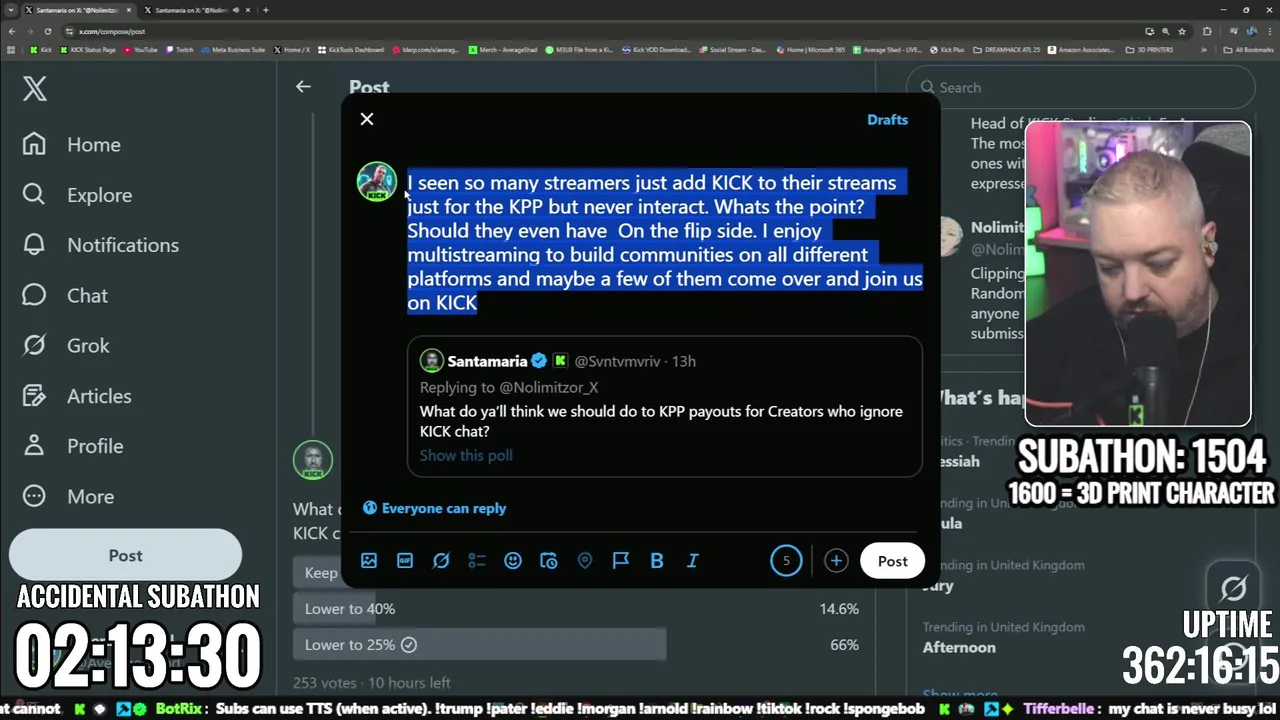
Task: Open Grok floating button
Action: pos(1233,588)
